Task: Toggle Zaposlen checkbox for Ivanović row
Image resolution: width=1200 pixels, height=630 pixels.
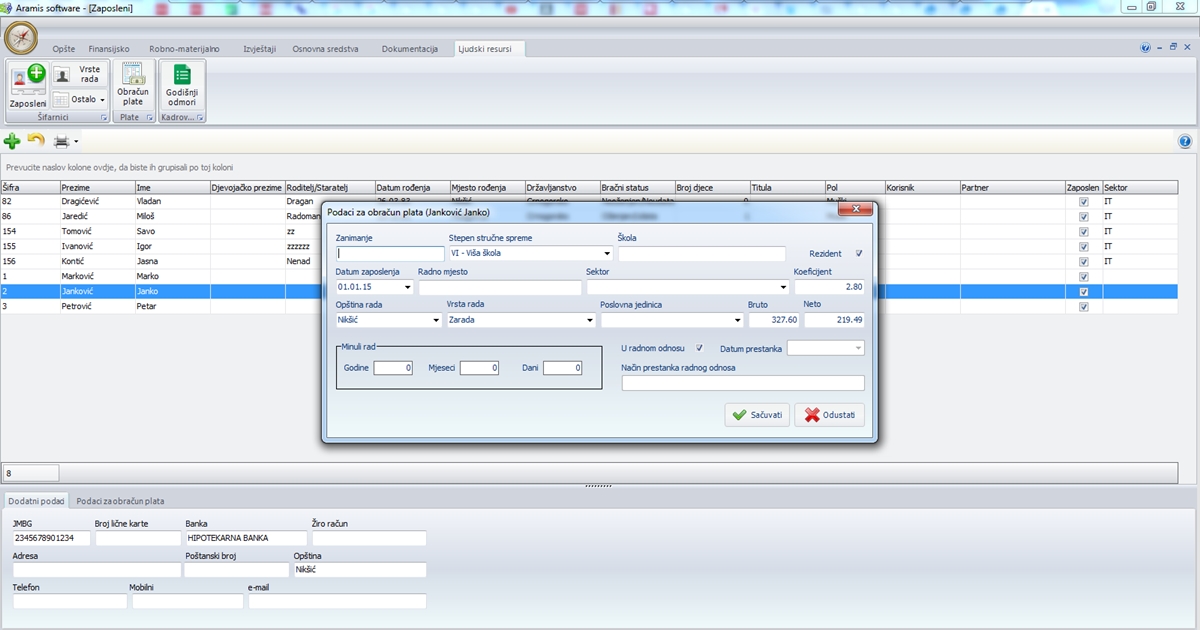Action: tap(1083, 246)
